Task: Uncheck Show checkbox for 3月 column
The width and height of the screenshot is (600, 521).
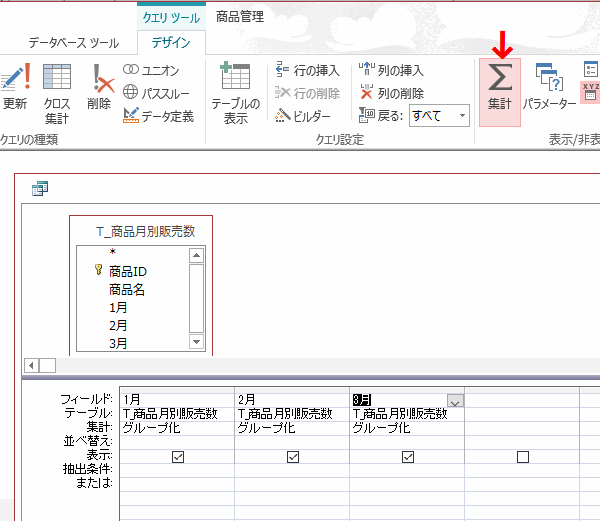Action: 408,457
